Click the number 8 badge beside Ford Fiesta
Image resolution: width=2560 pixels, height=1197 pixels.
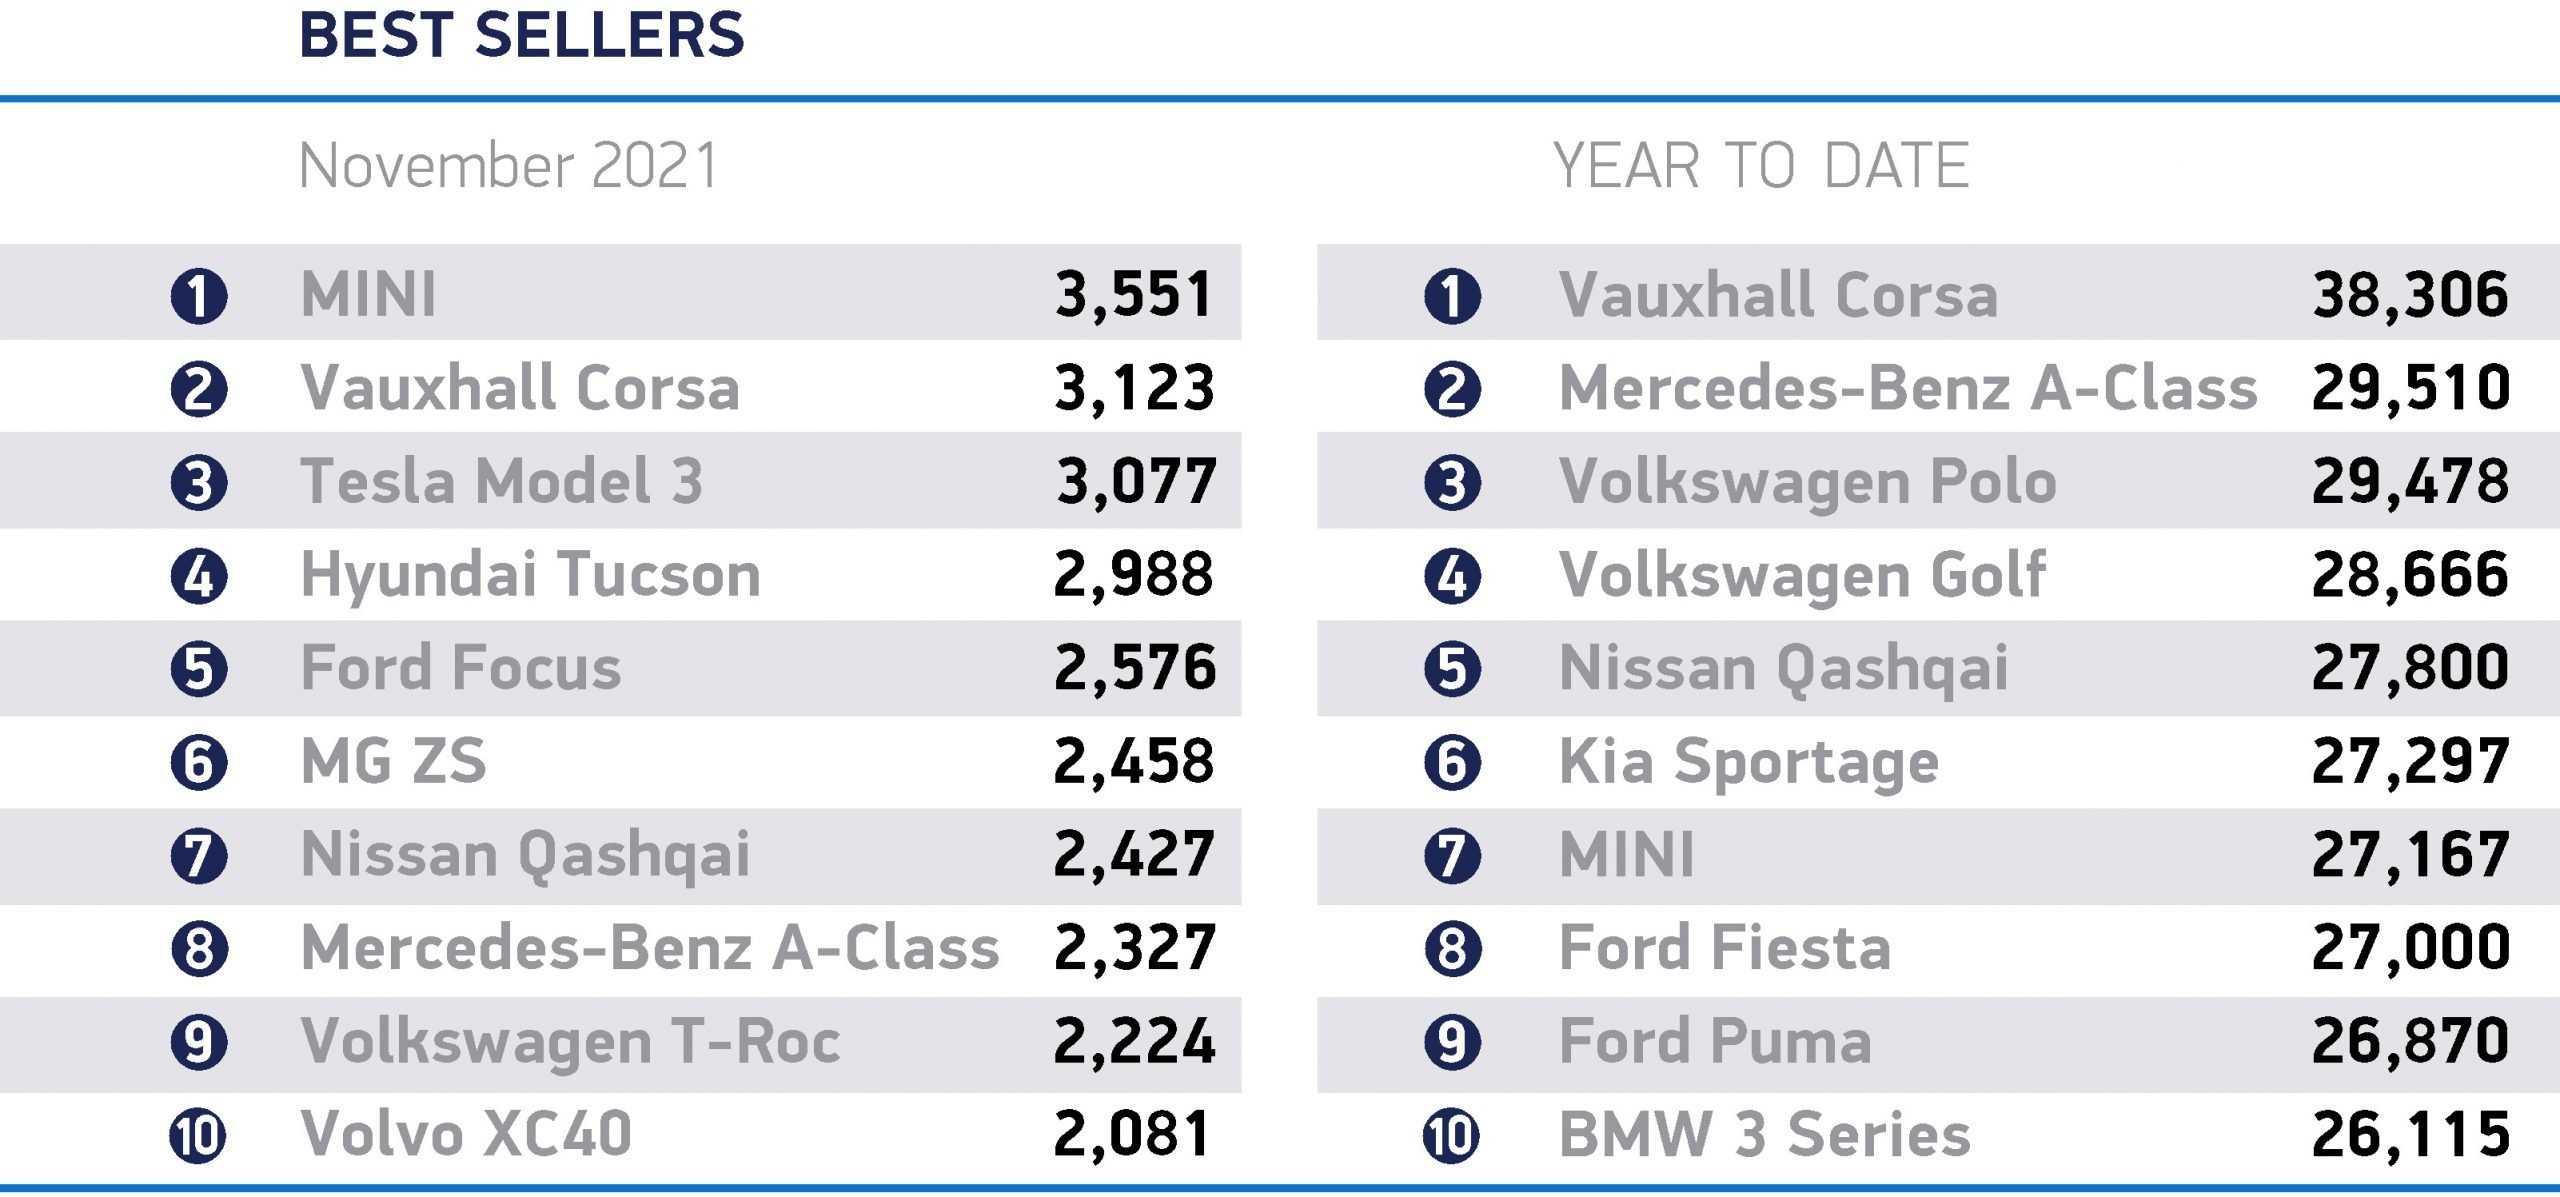click(1452, 949)
